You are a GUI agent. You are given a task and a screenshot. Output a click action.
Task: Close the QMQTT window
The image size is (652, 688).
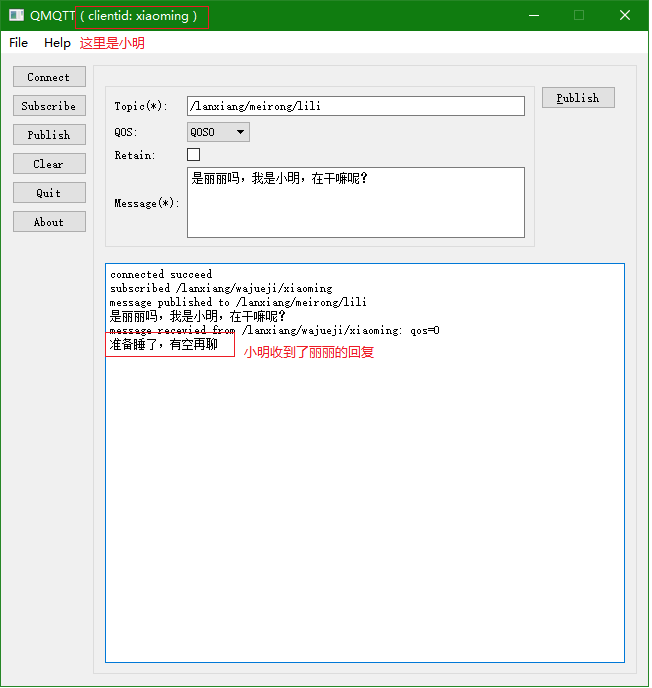[625, 15]
